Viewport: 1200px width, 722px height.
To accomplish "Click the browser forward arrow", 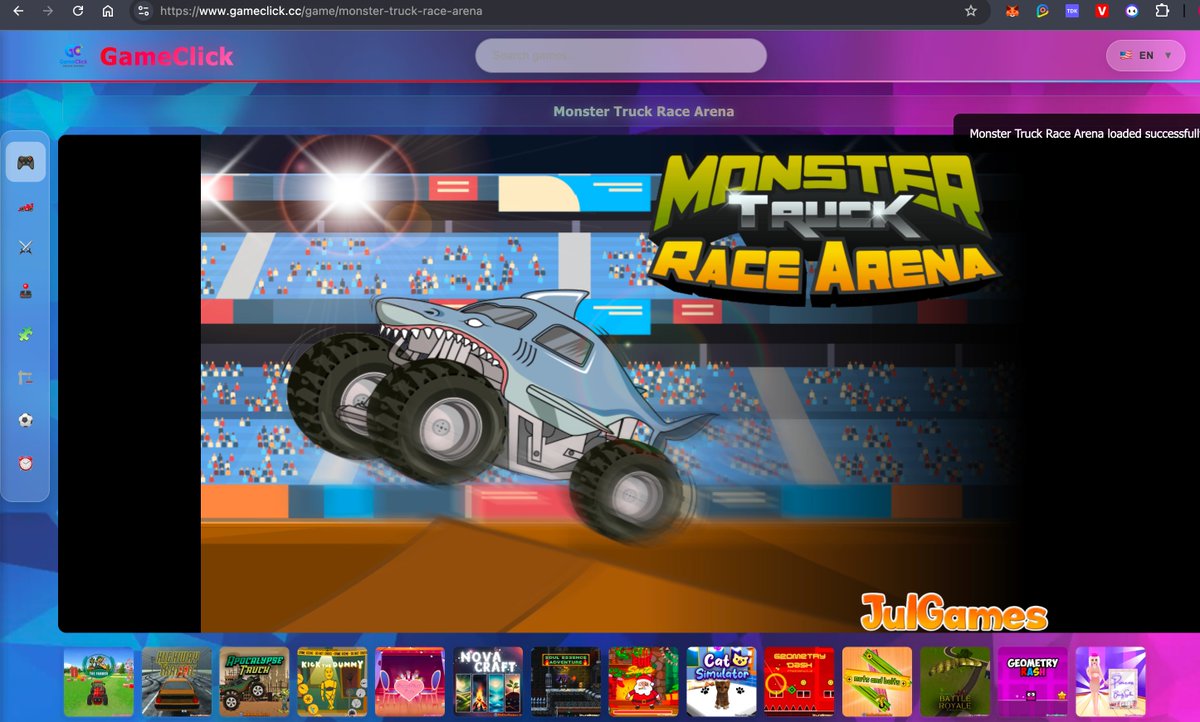I will click(x=47, y=11).
